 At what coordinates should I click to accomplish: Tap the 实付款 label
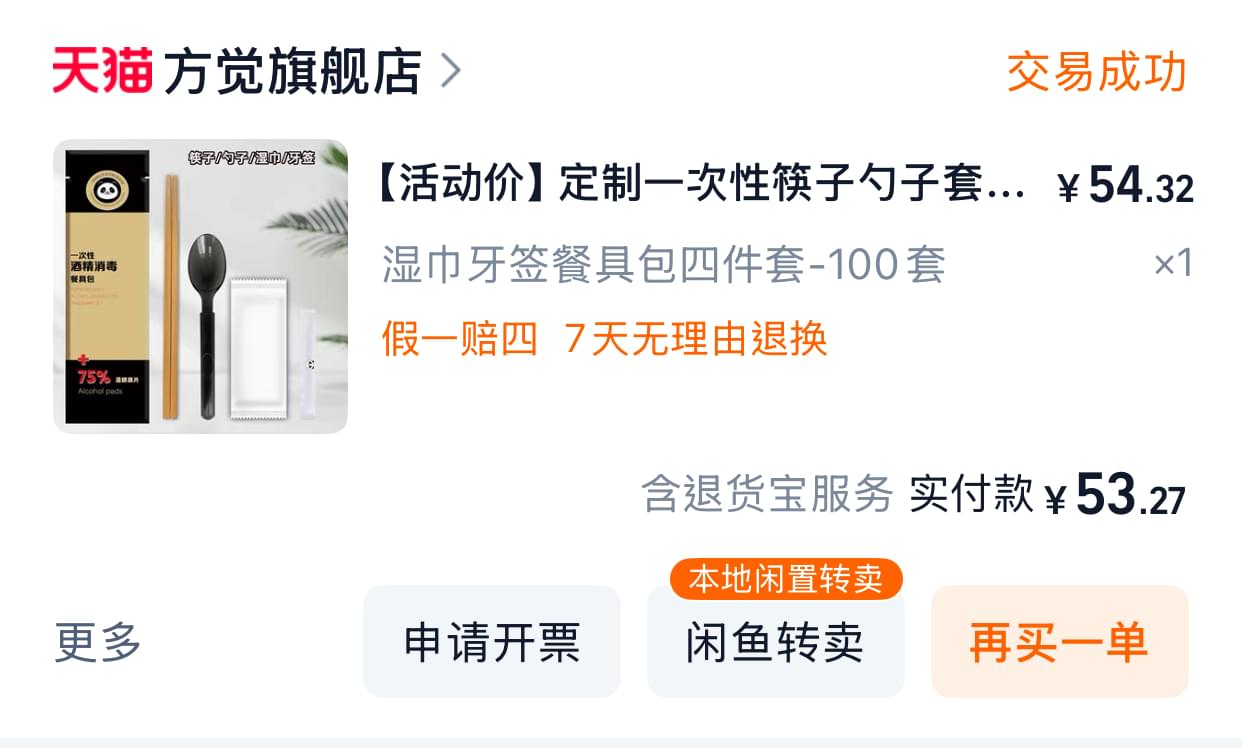click(971, 494)
